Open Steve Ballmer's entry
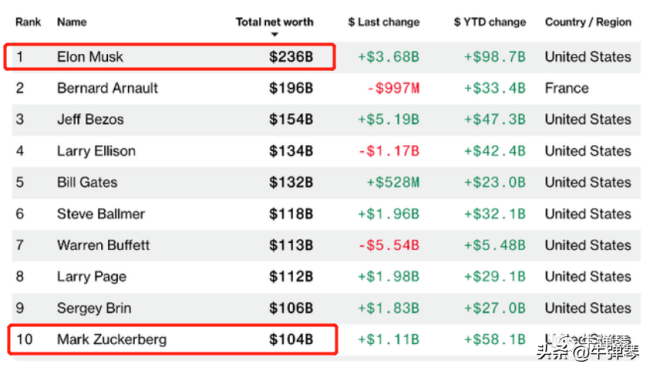The width and height of the screenshot is (650, 371). point(101,214)
